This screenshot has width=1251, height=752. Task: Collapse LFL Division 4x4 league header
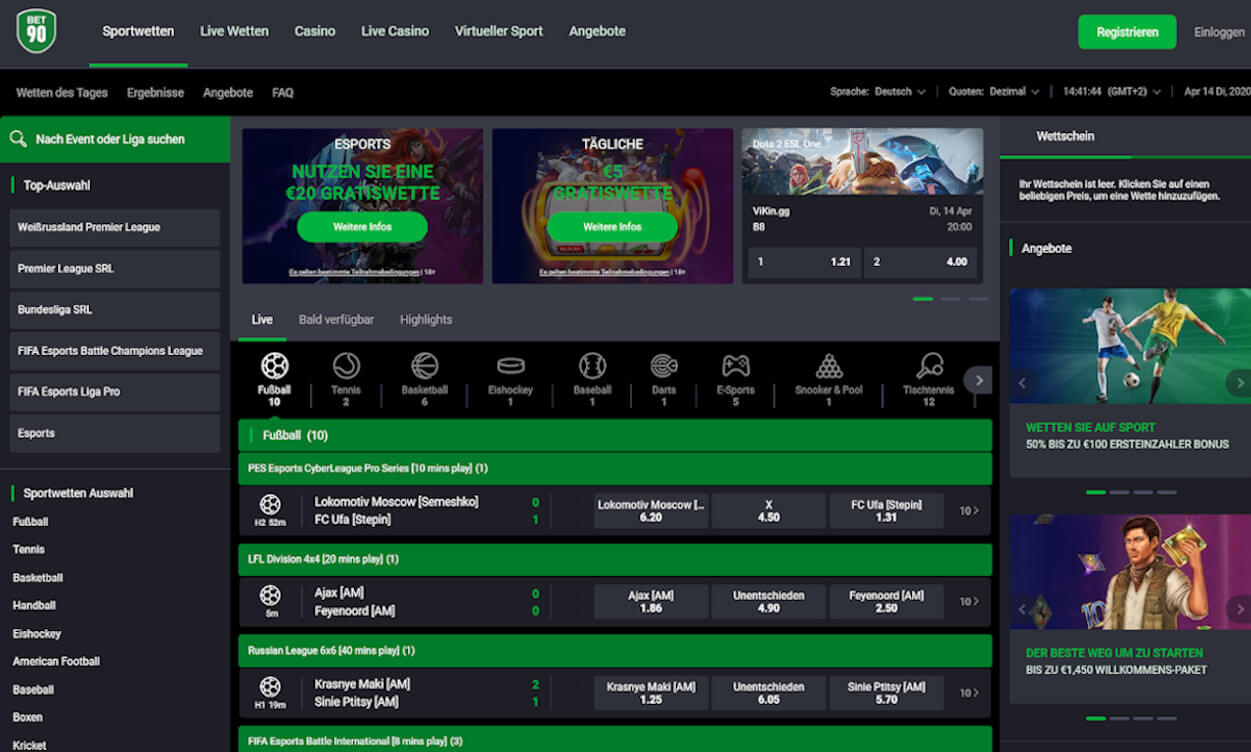(x=615, y=559)
